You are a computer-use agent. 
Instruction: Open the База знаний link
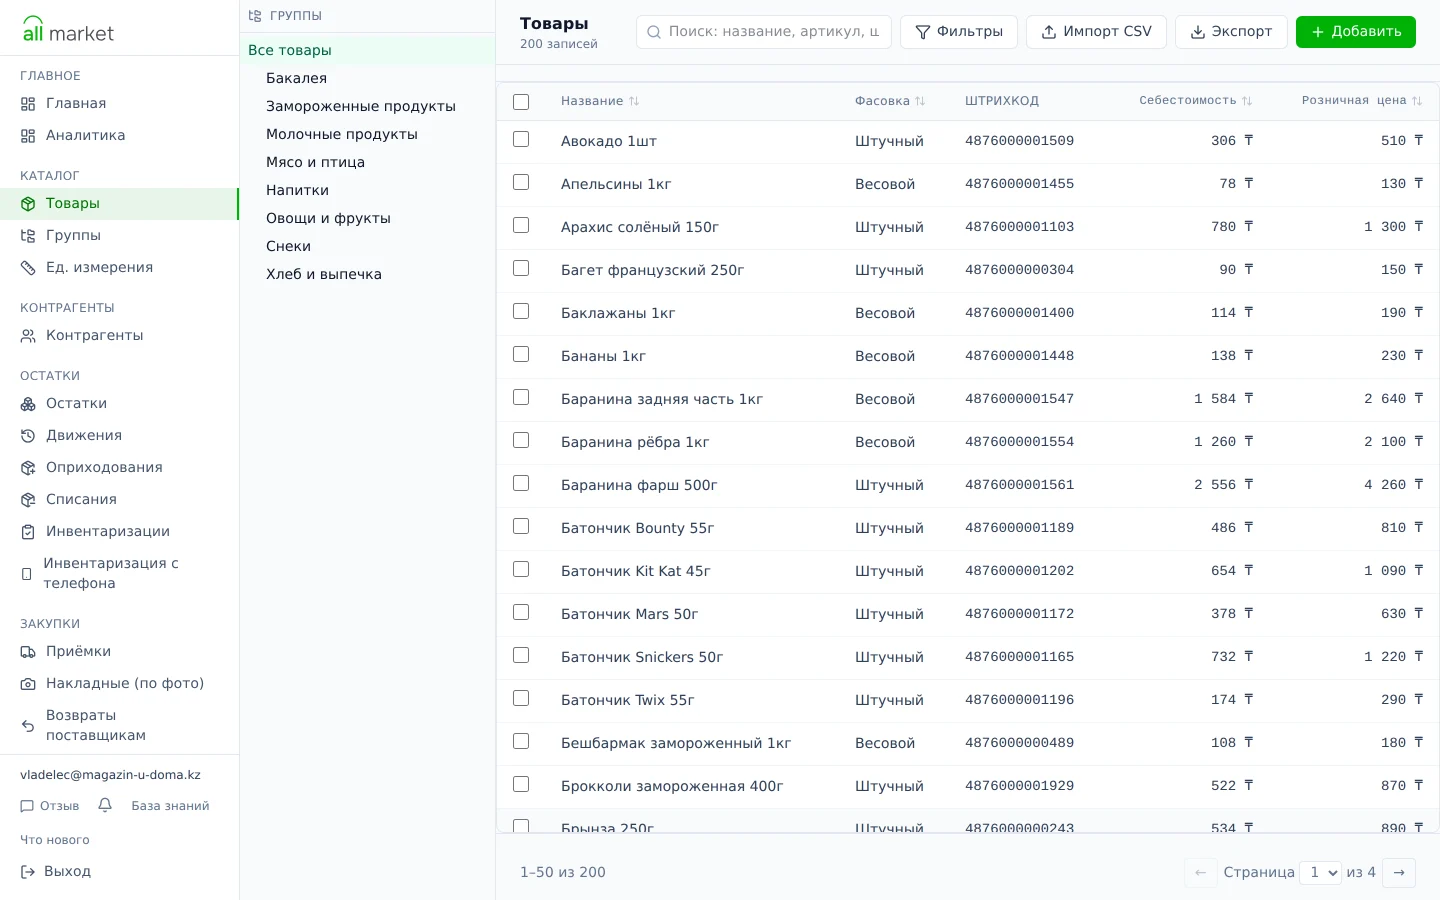170,806
